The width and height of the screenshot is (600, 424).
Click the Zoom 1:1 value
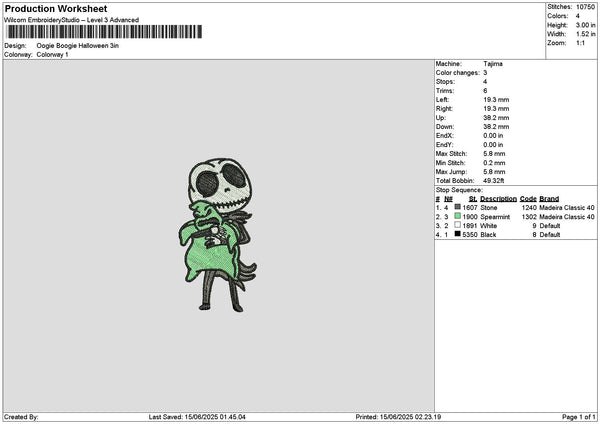[580, 43]
